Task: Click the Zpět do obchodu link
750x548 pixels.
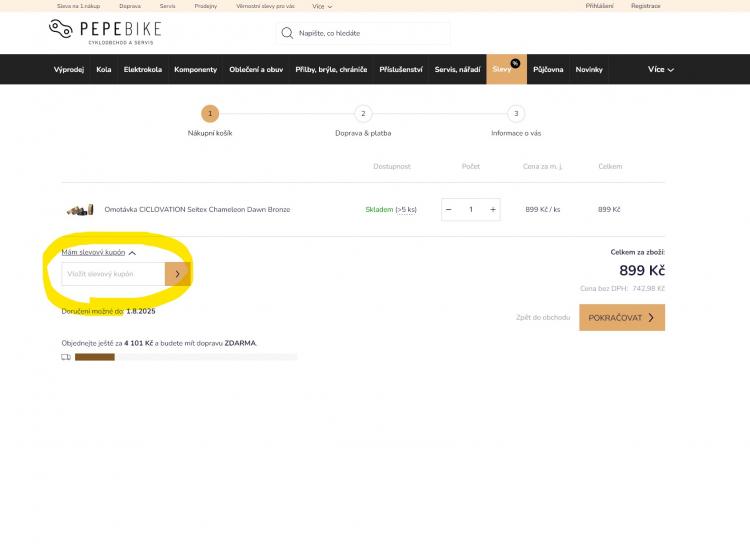Action: [543, 318]
